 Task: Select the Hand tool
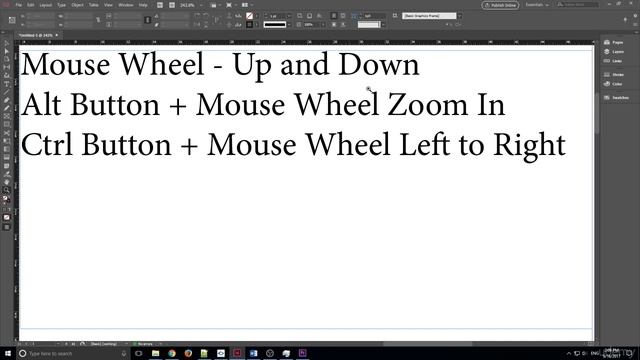(x=7, y=182)
